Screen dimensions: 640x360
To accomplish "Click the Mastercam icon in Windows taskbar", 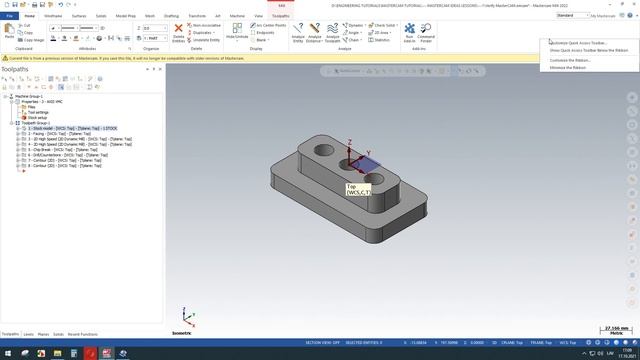I will [x=107, y=353].
